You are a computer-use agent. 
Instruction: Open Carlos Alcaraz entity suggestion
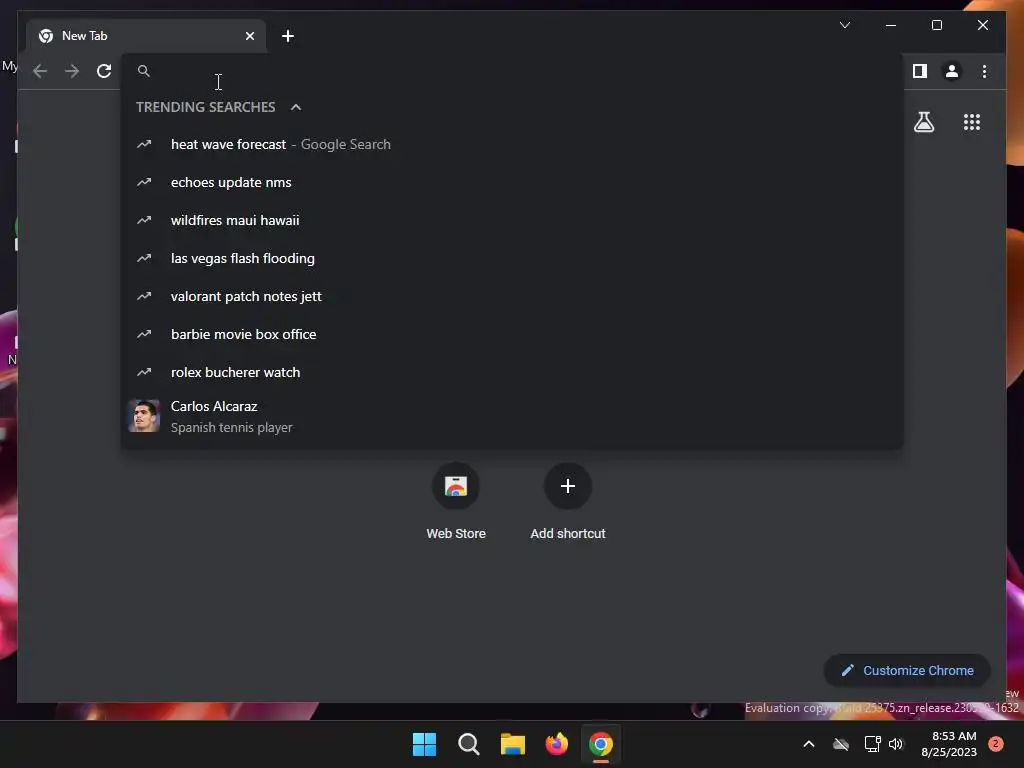(512, 416)
